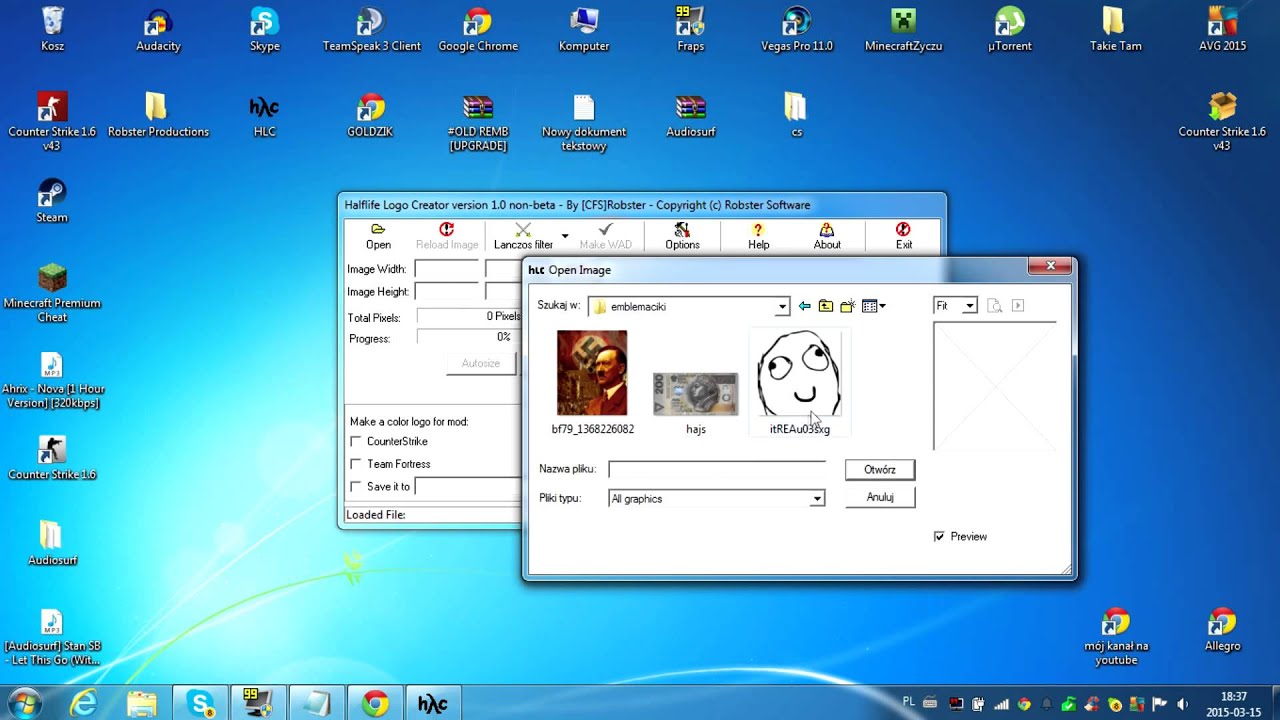Open the cs folder on desktop

(x=796, y=115)
